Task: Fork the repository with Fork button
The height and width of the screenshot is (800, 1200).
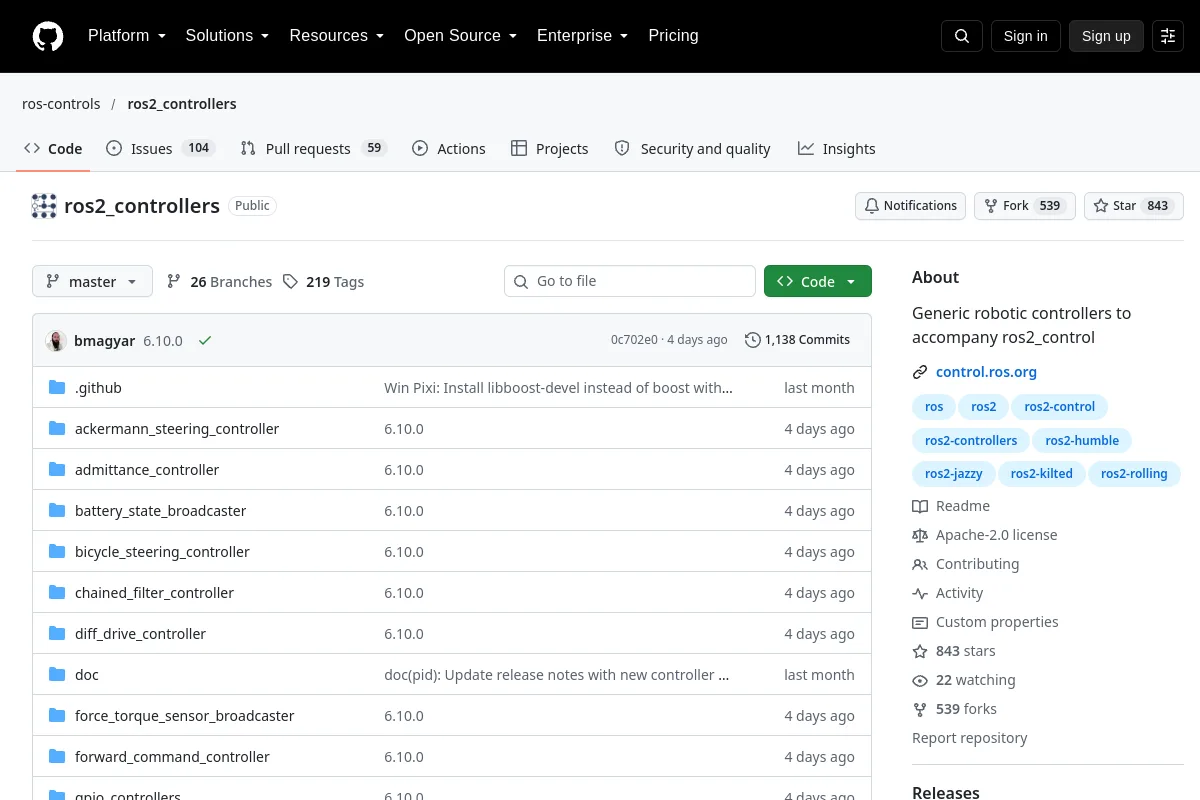Action: [x=1024, y=206]
